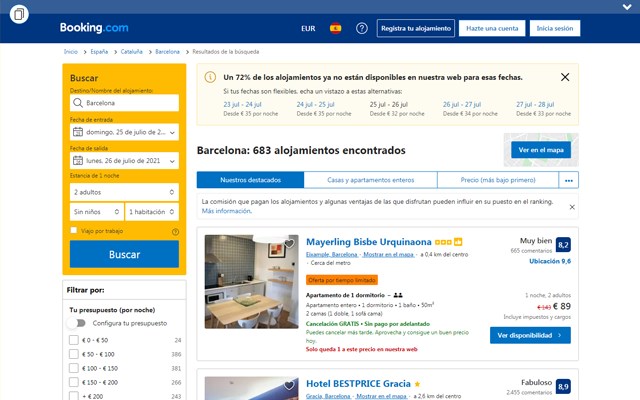This screenshot has height=400, width=640.
Task: Click Ver en el mapa button
Action: point(541,150)
